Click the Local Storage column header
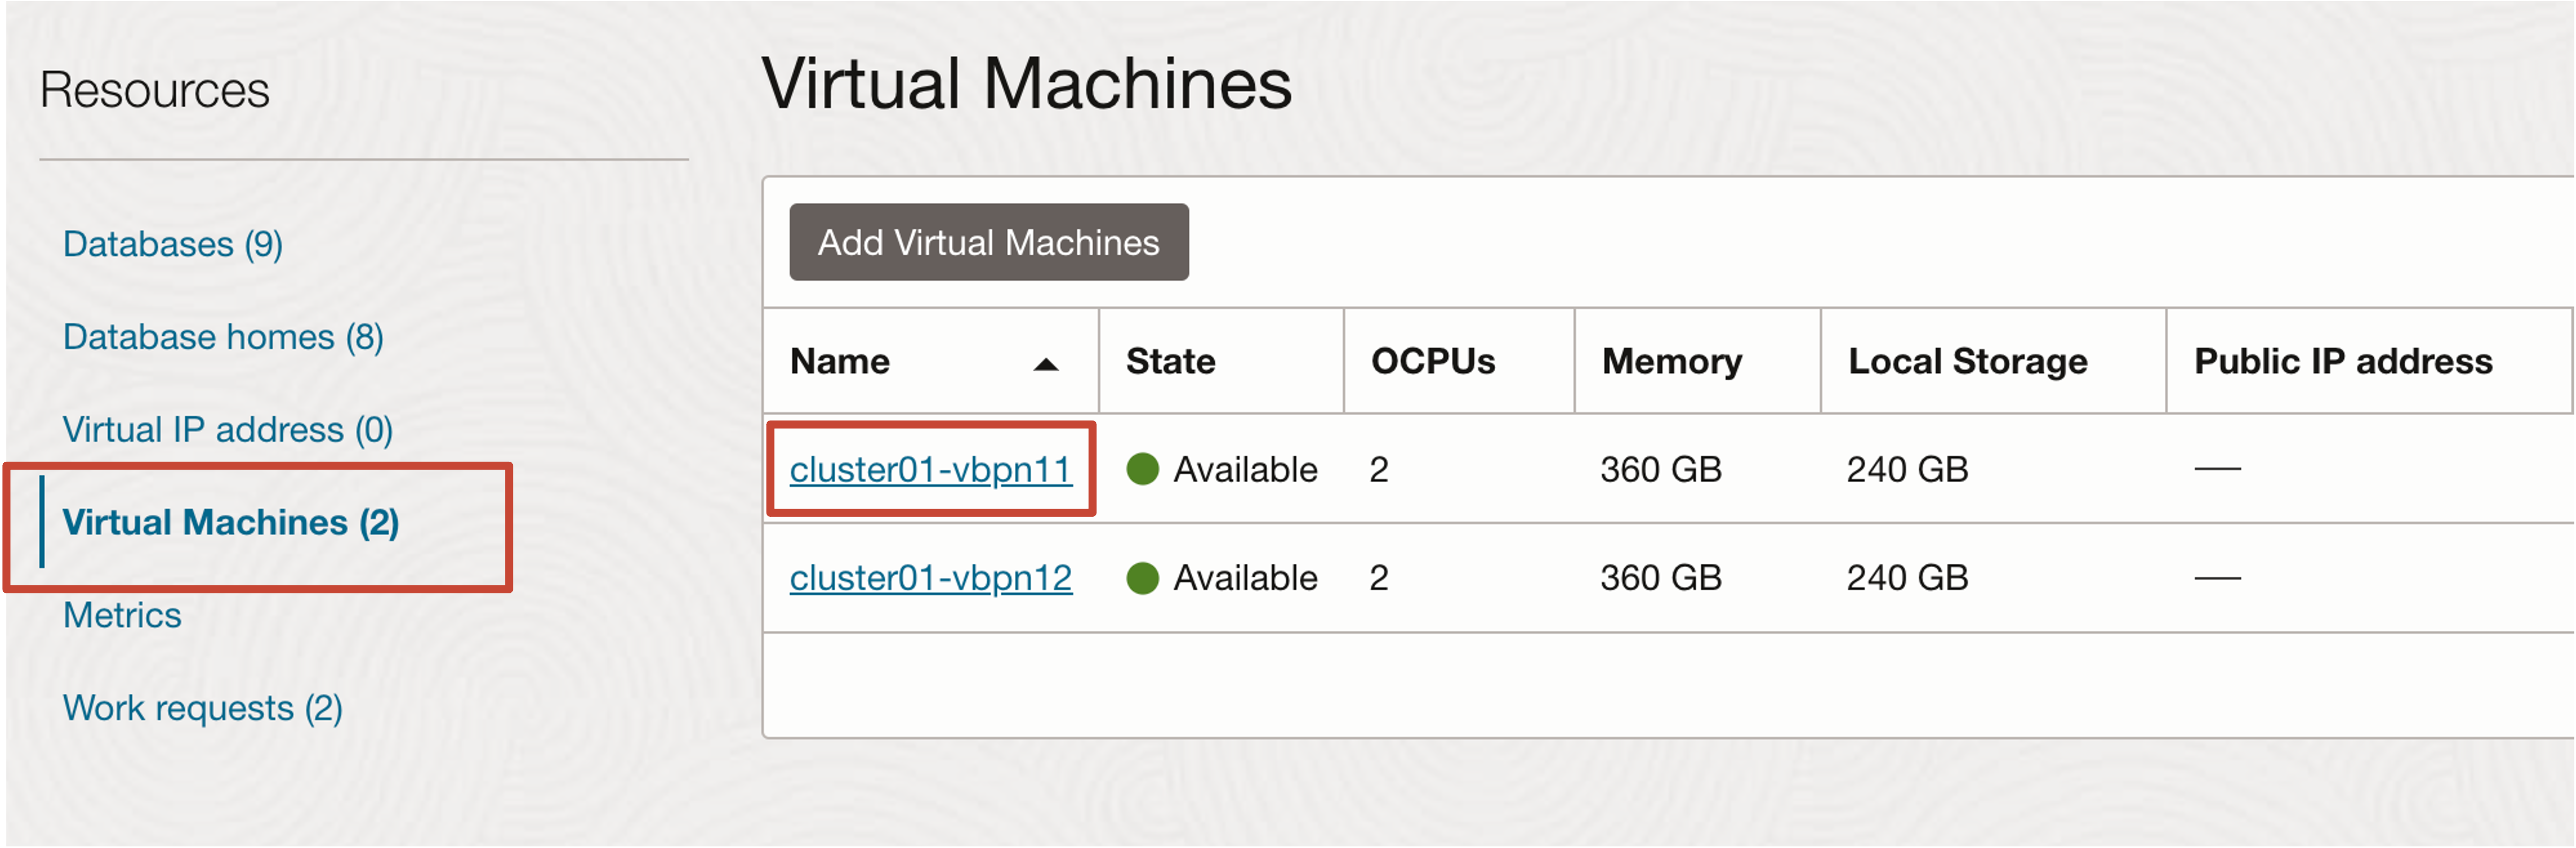The height and width of the screenshot is (848, 2576). (1967, 361)
